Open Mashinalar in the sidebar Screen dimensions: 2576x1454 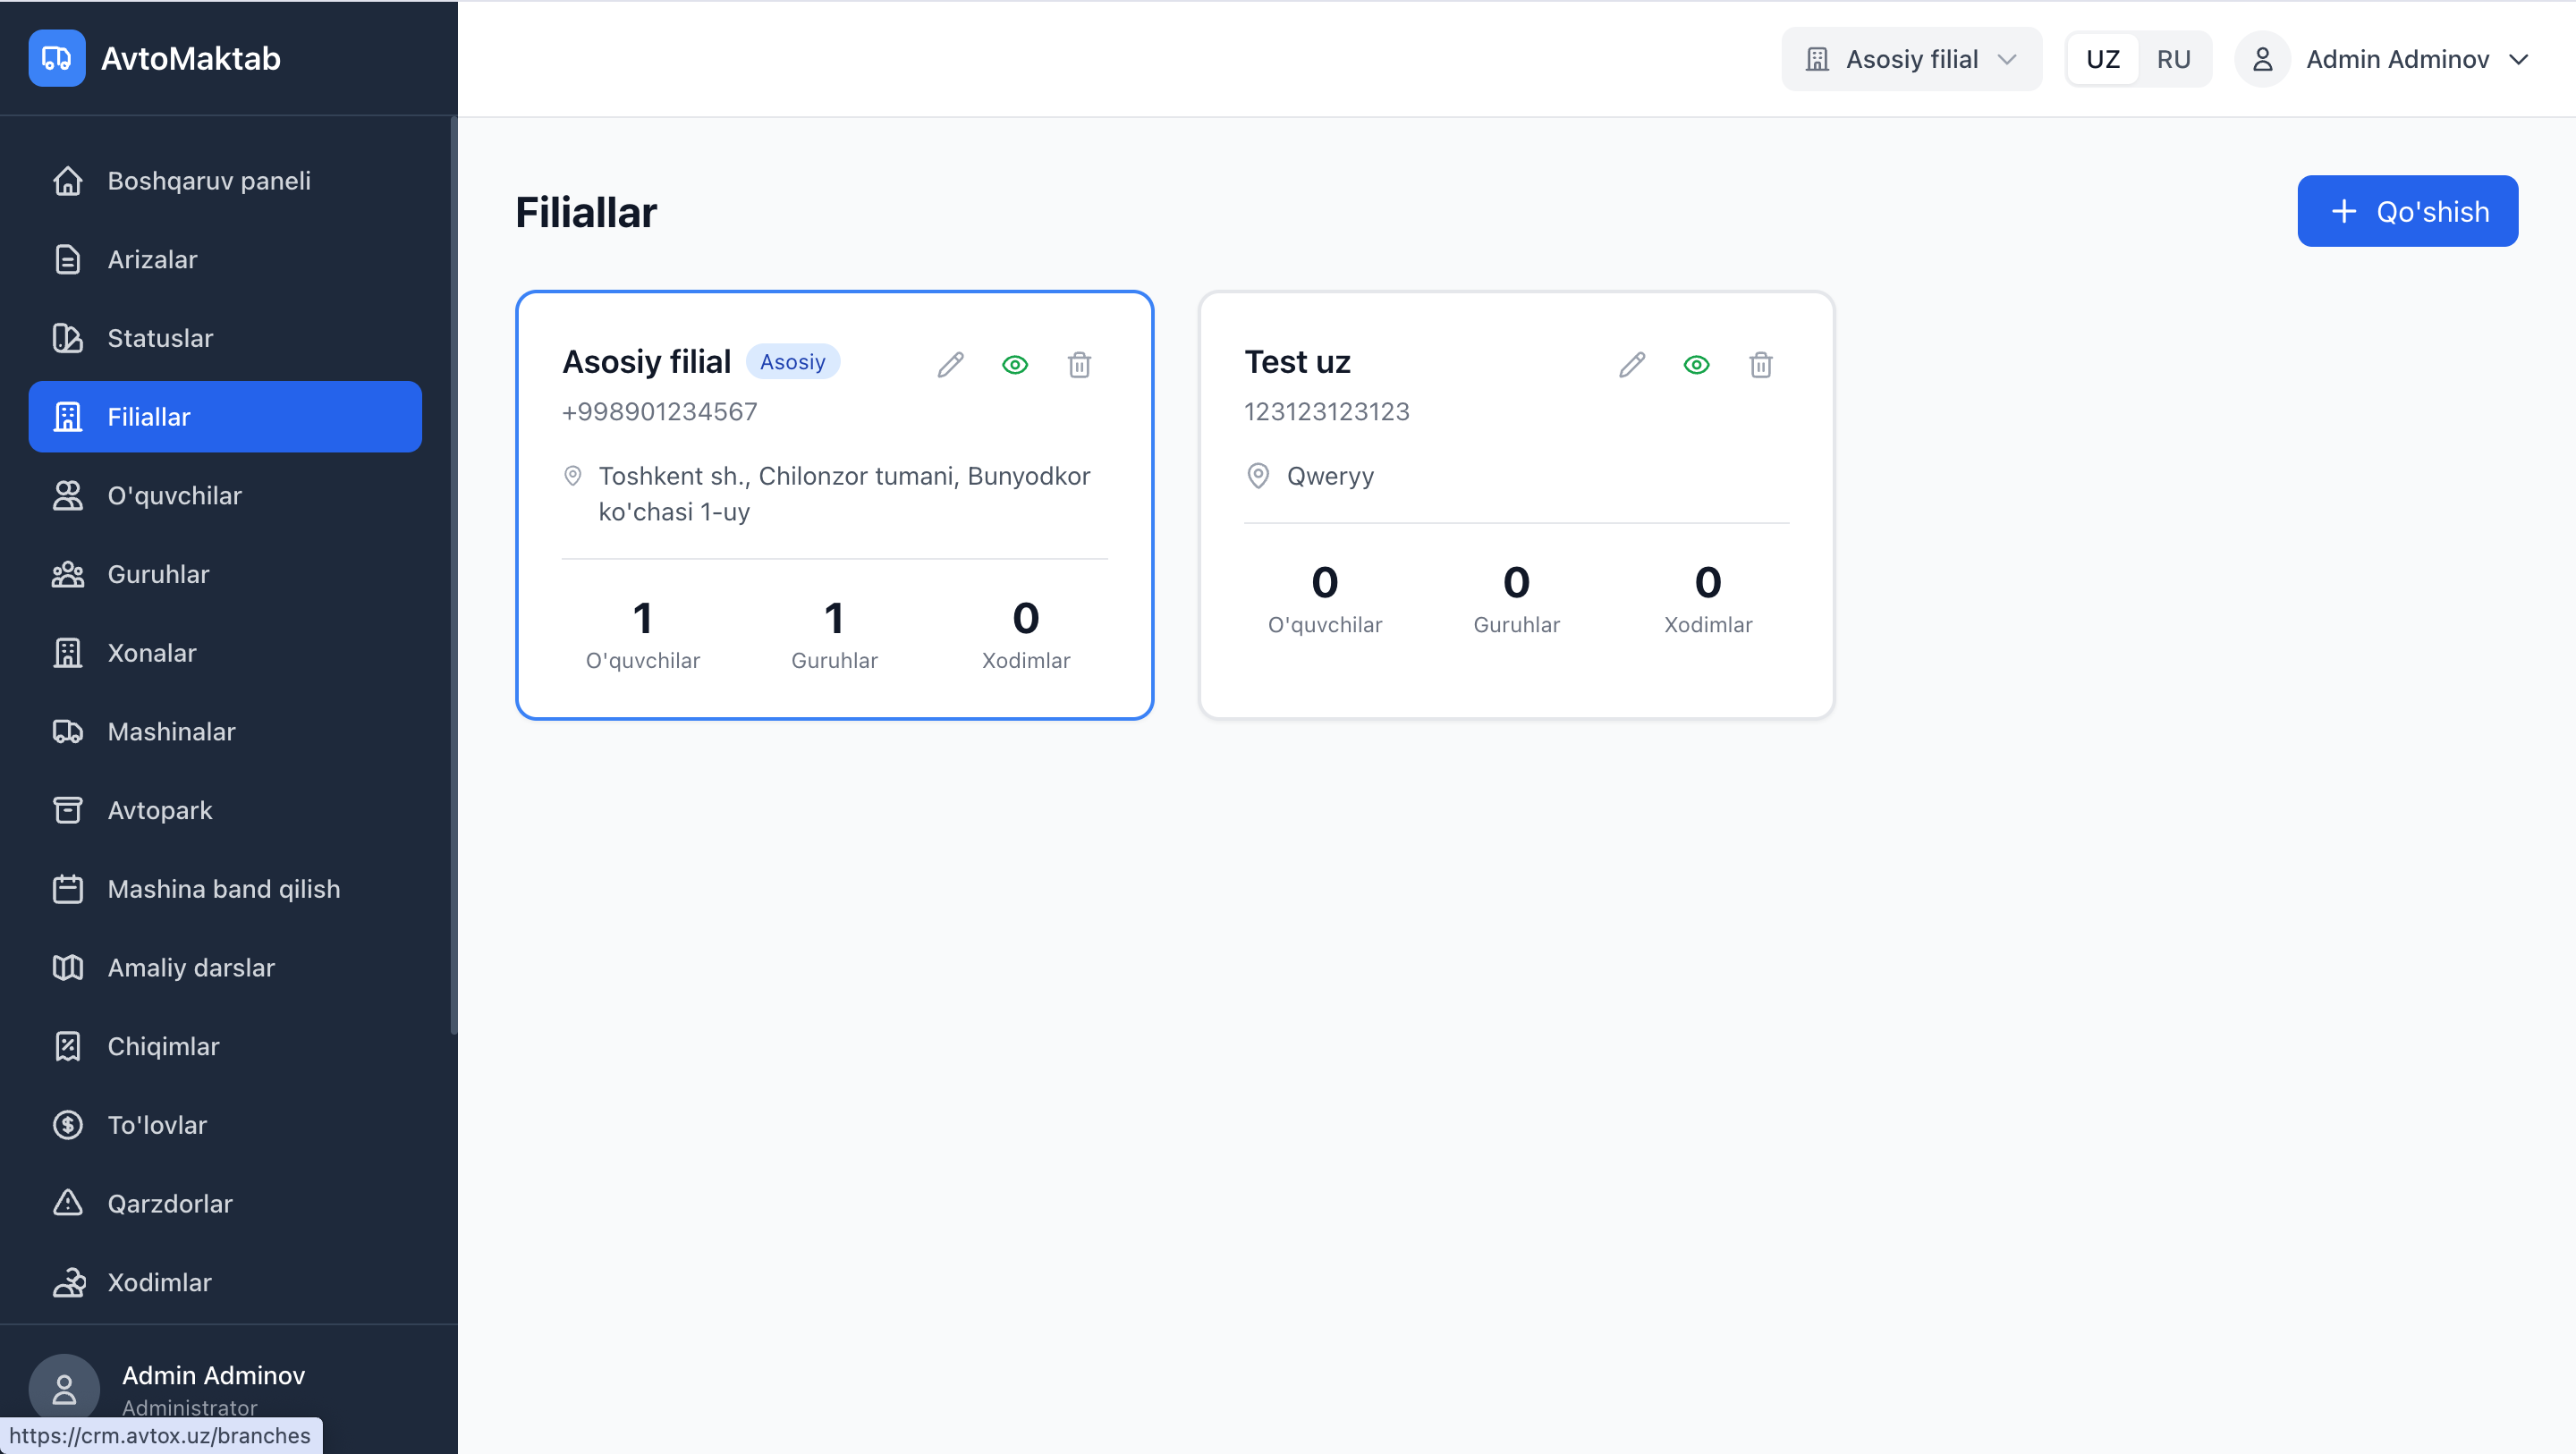pos(172,731)
